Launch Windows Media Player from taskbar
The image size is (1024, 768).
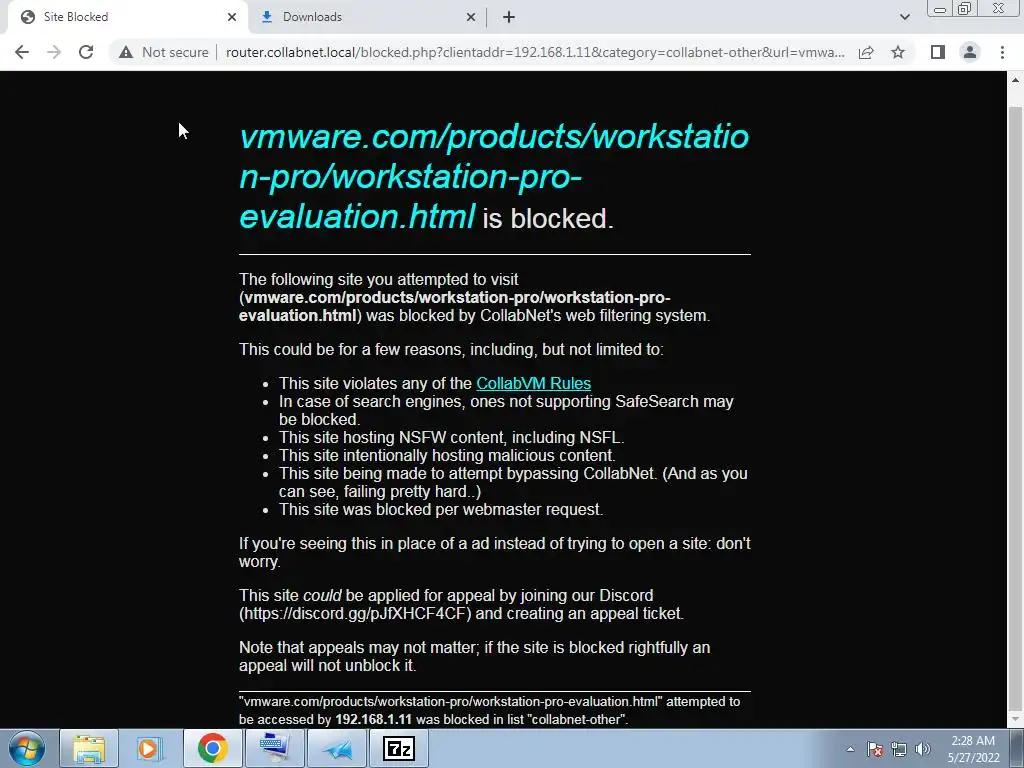(150, 748)
